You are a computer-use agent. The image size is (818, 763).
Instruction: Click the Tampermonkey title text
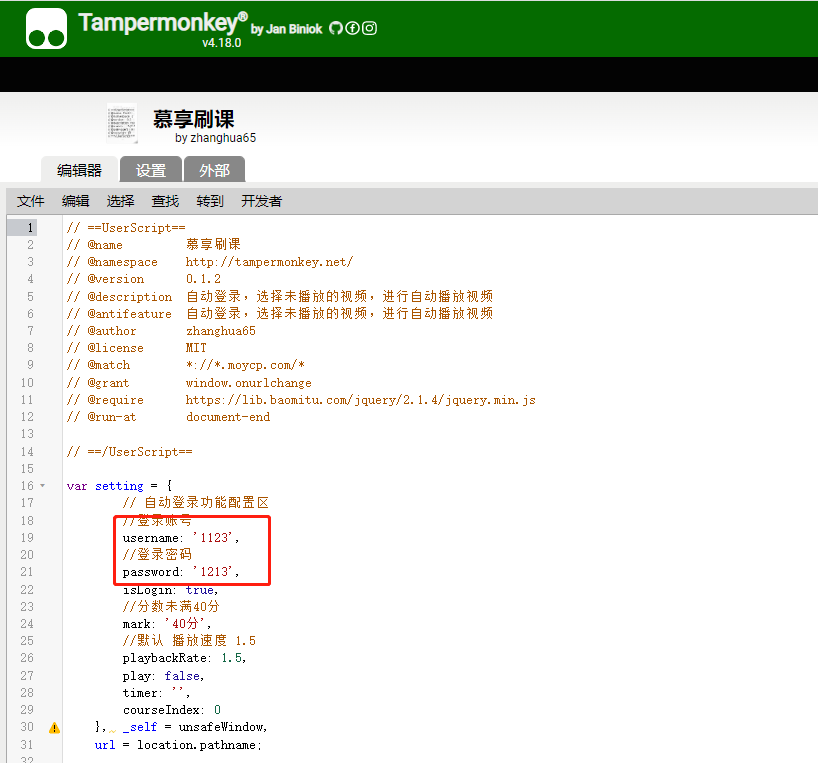coord(163,23)
